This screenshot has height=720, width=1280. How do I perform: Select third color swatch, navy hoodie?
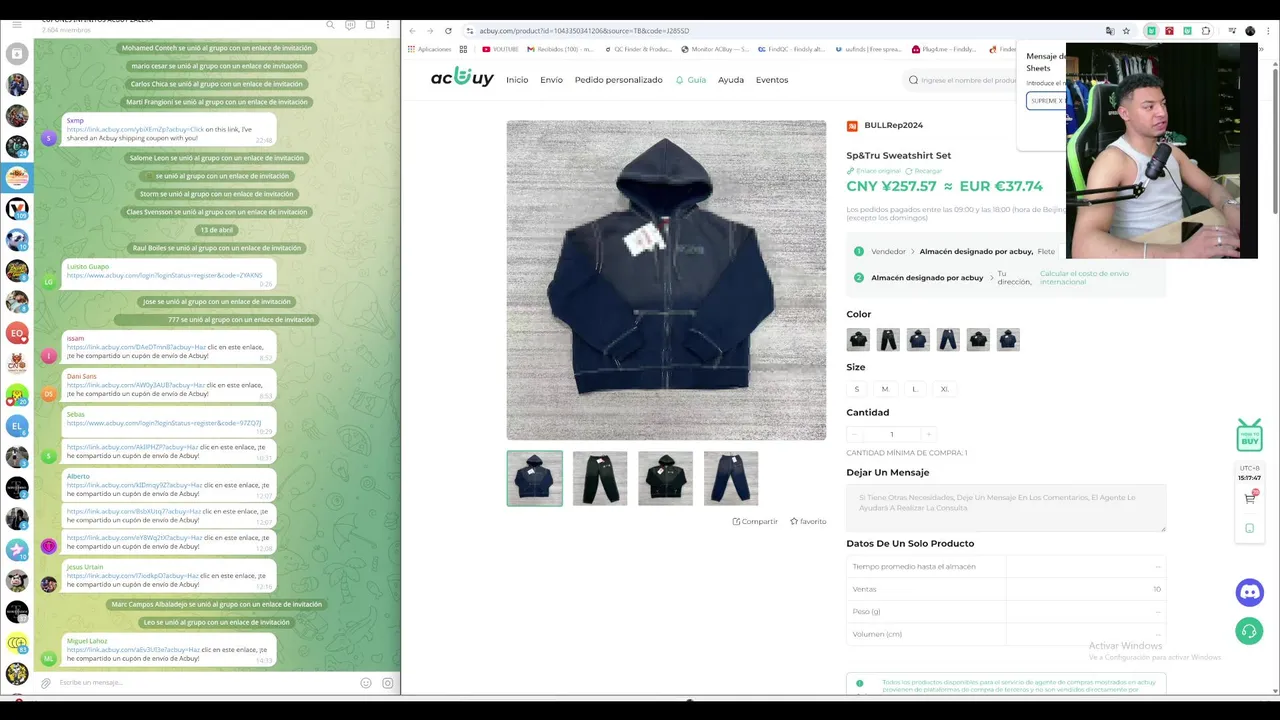[x=918, y=340]
